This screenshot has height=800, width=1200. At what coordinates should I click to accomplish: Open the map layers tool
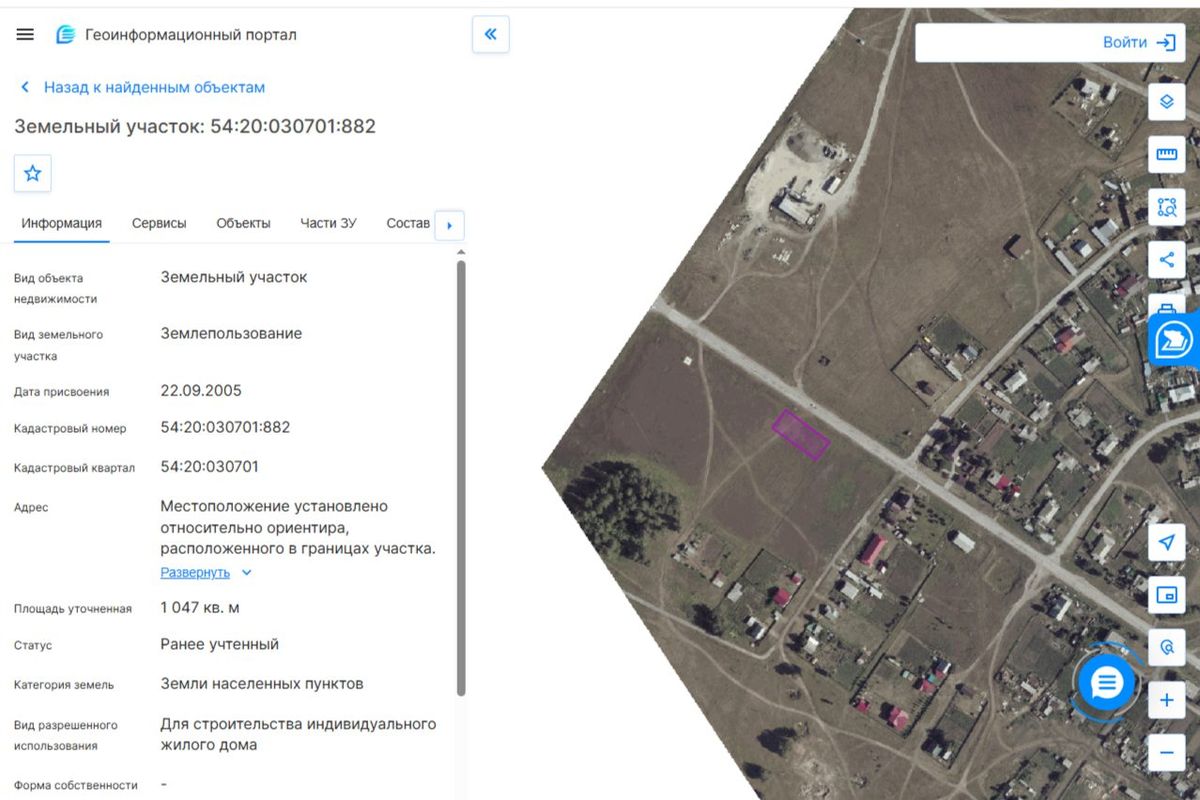tap(1166, 101)
